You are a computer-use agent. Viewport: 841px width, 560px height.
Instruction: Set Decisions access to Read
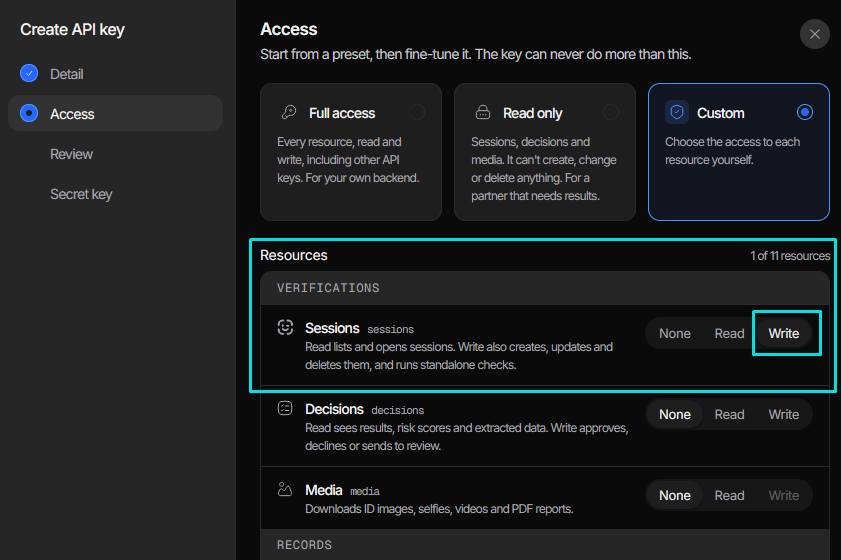729,415
